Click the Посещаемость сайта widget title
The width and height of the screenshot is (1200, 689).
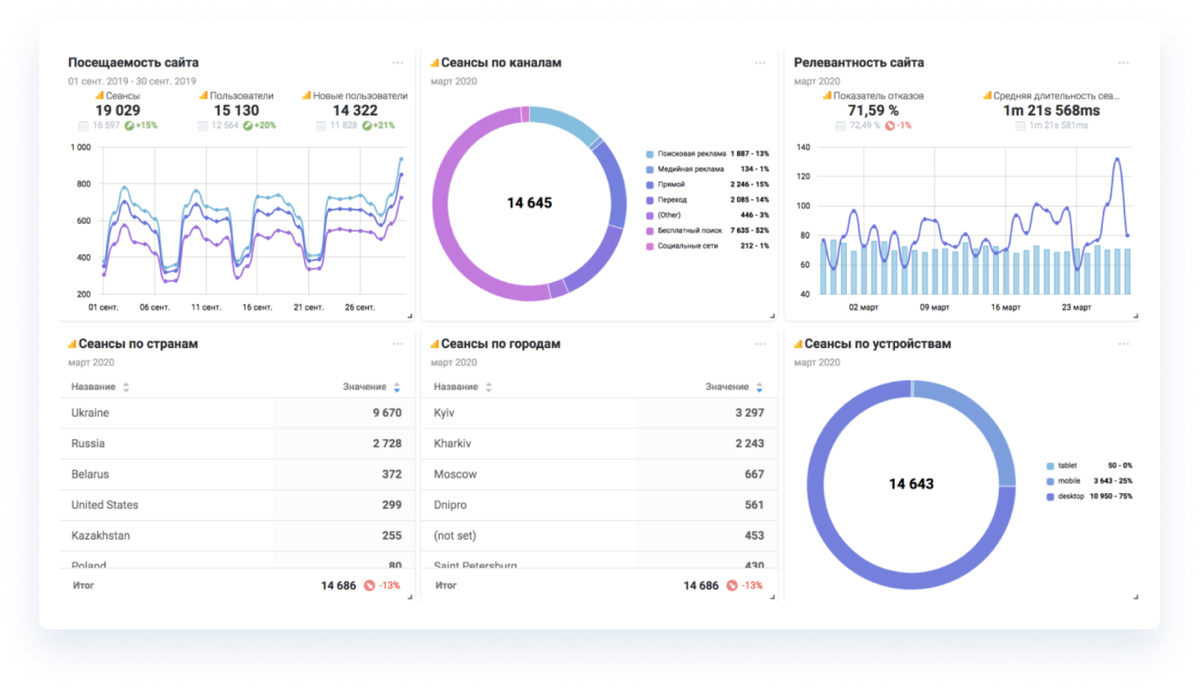[x=133, y=62]
